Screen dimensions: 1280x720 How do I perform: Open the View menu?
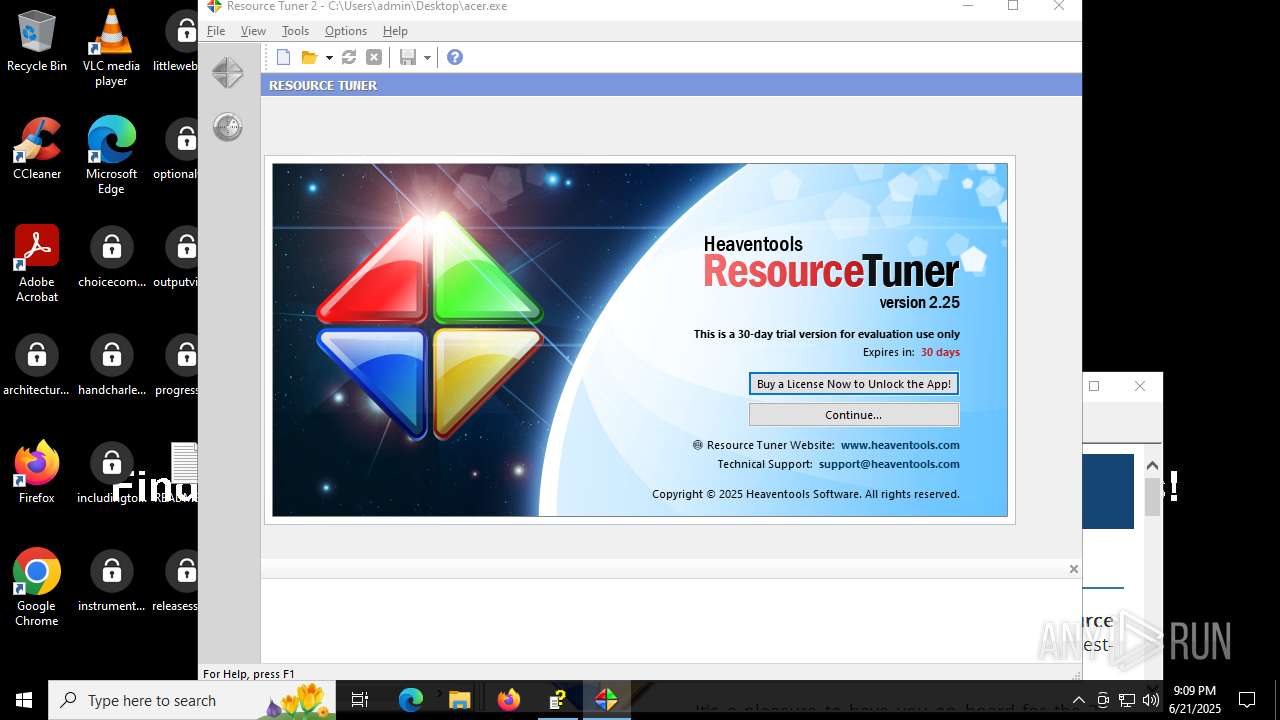253,31
